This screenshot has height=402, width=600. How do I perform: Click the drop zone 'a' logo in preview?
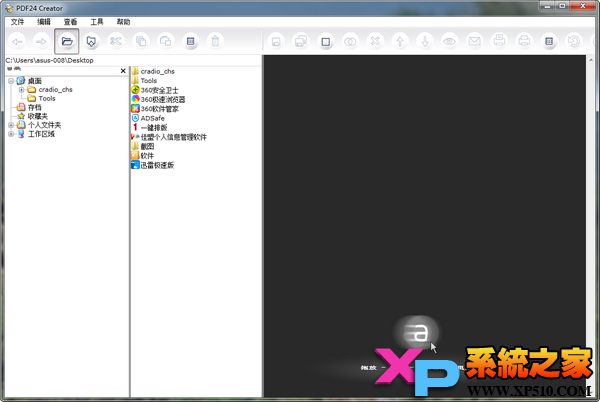click(416, 332)
